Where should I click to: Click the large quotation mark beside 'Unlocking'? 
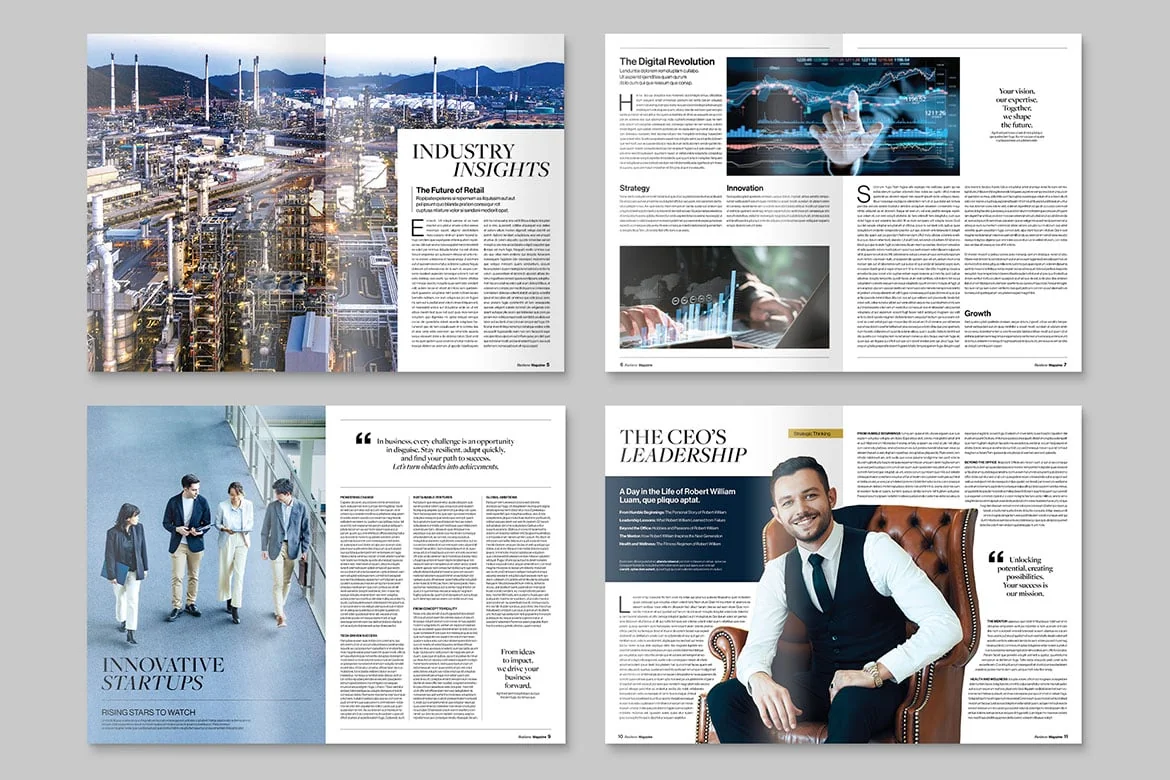995,558
